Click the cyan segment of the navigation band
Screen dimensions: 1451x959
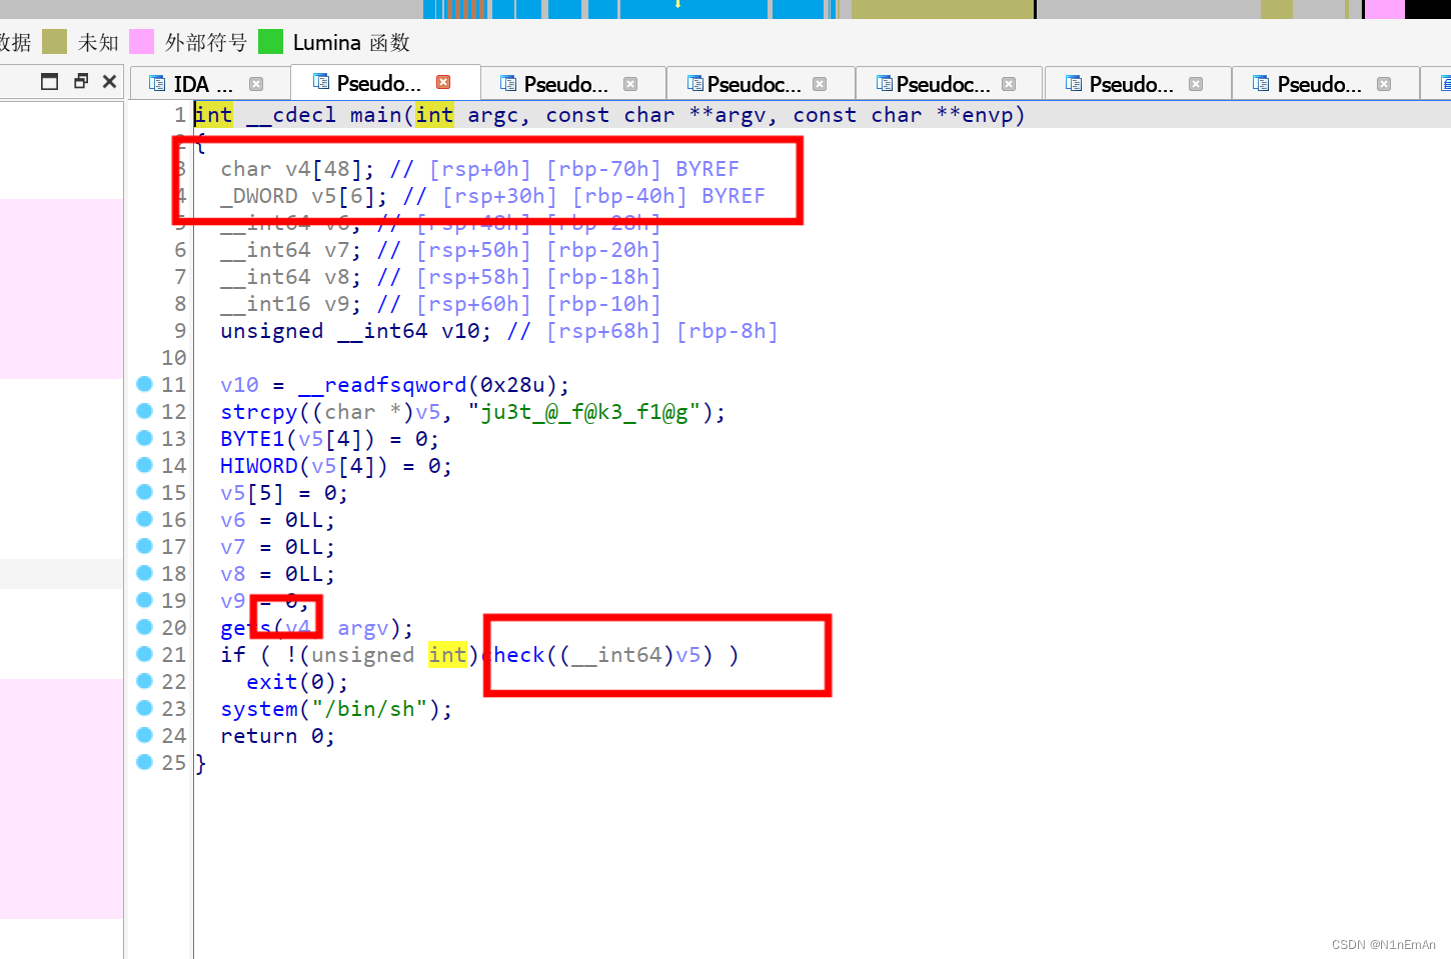[x=692, y=9]
